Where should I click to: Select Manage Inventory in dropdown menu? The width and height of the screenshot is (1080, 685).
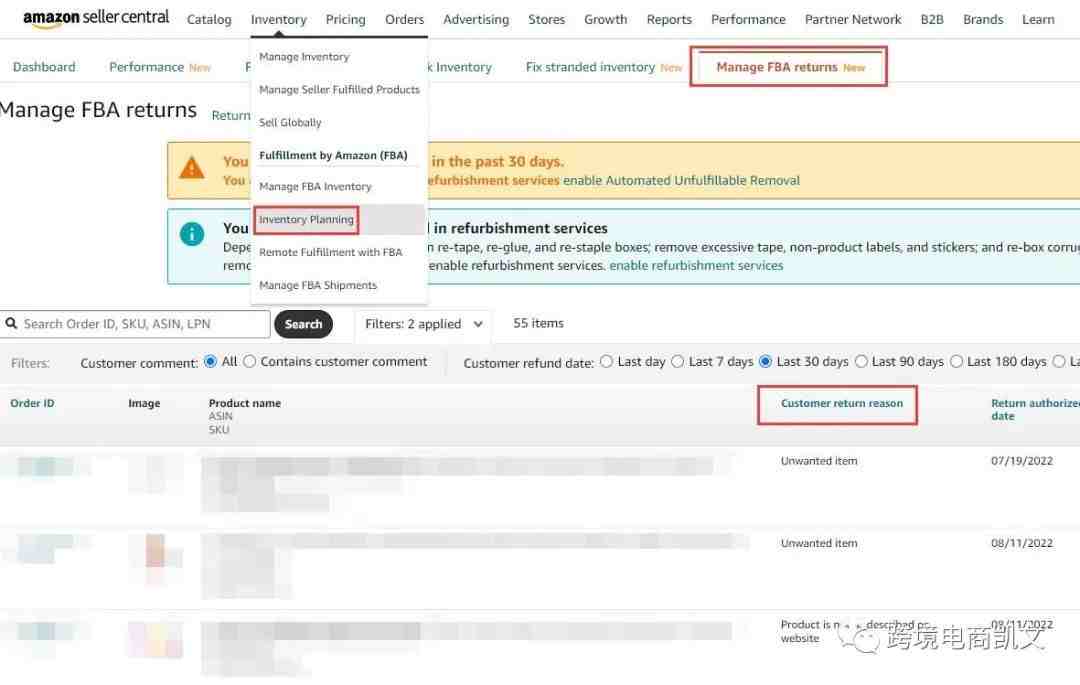tap(304, 56)
